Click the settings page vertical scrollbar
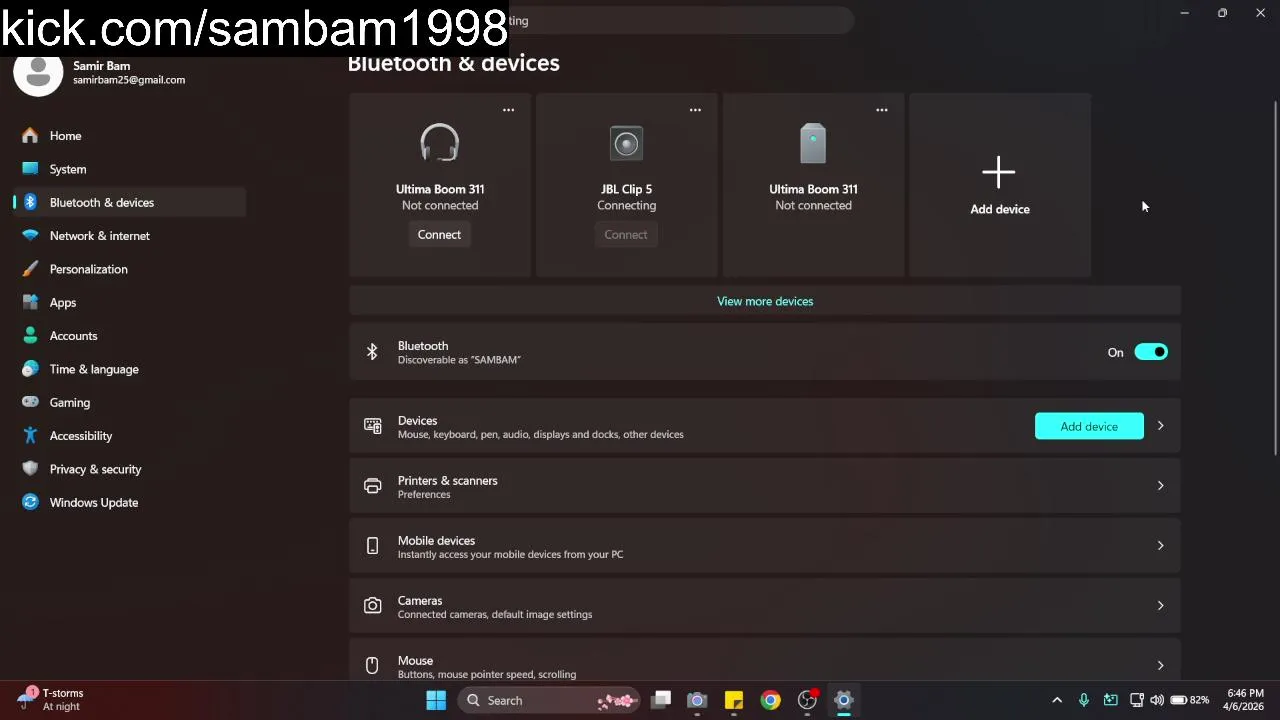1280x720 pixels. click(x=1274, y=277)
